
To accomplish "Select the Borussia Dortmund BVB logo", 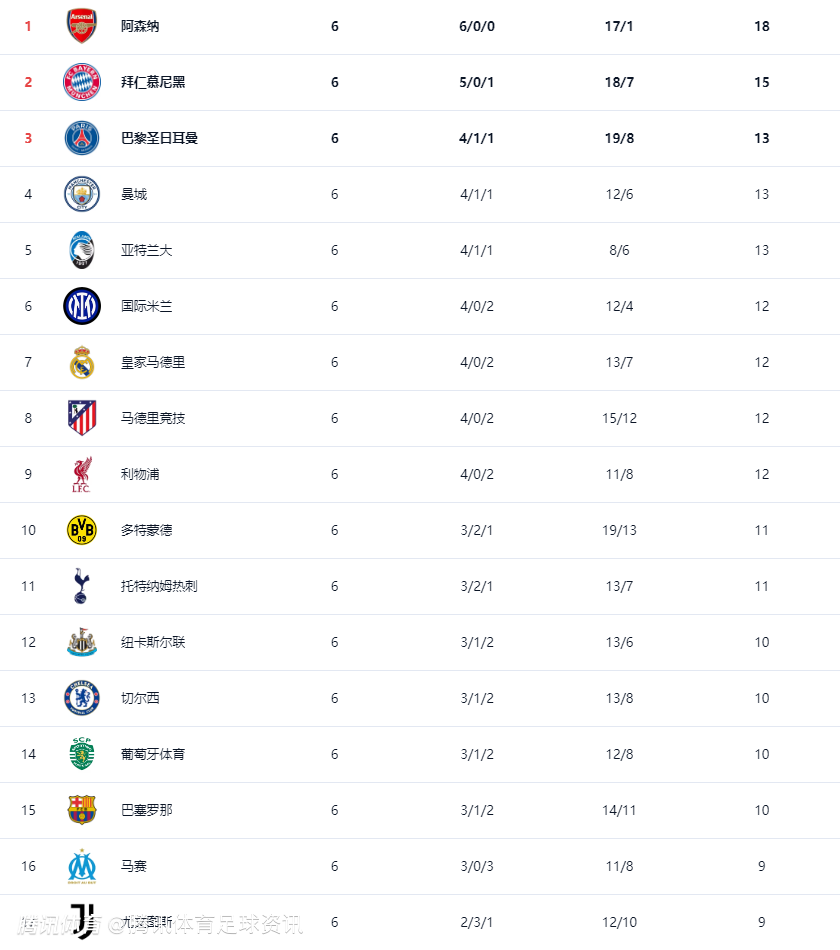I will click(82, 530).
